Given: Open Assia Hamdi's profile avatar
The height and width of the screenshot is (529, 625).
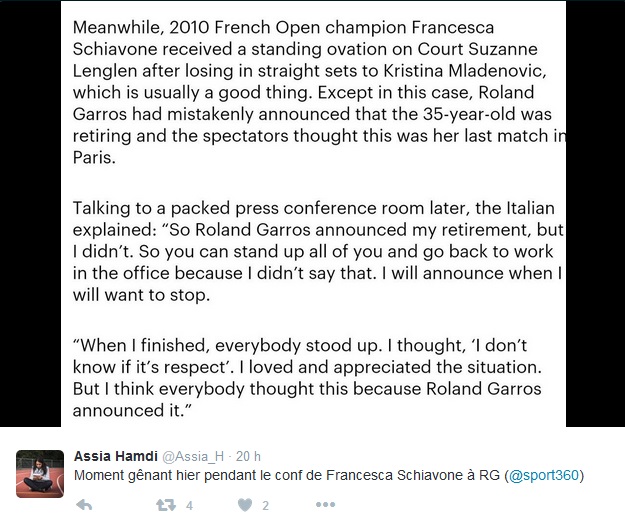Looking at the screenshot, I should [x=40, y=474].
